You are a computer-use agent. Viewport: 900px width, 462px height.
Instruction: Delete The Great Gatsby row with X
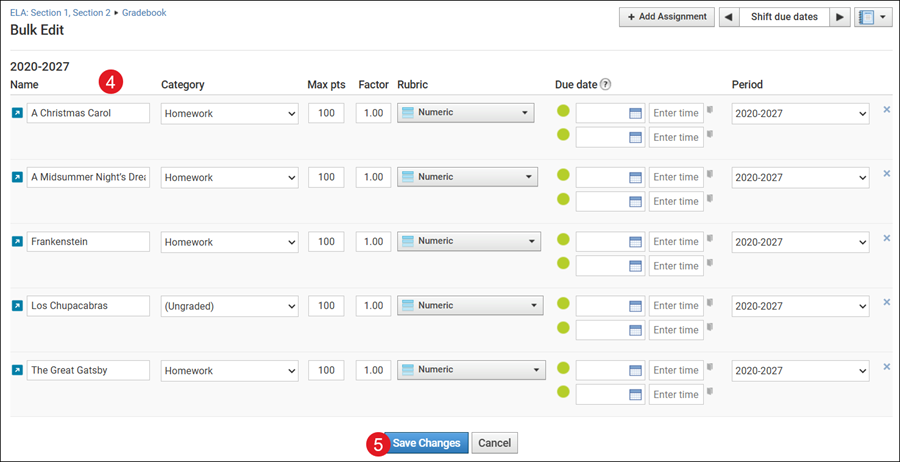pos(886,367)
